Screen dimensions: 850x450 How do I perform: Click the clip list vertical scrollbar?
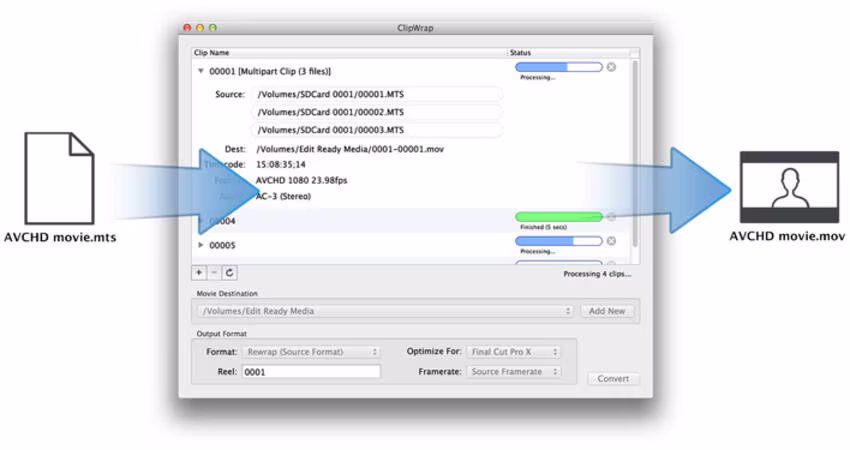point(635,155)
